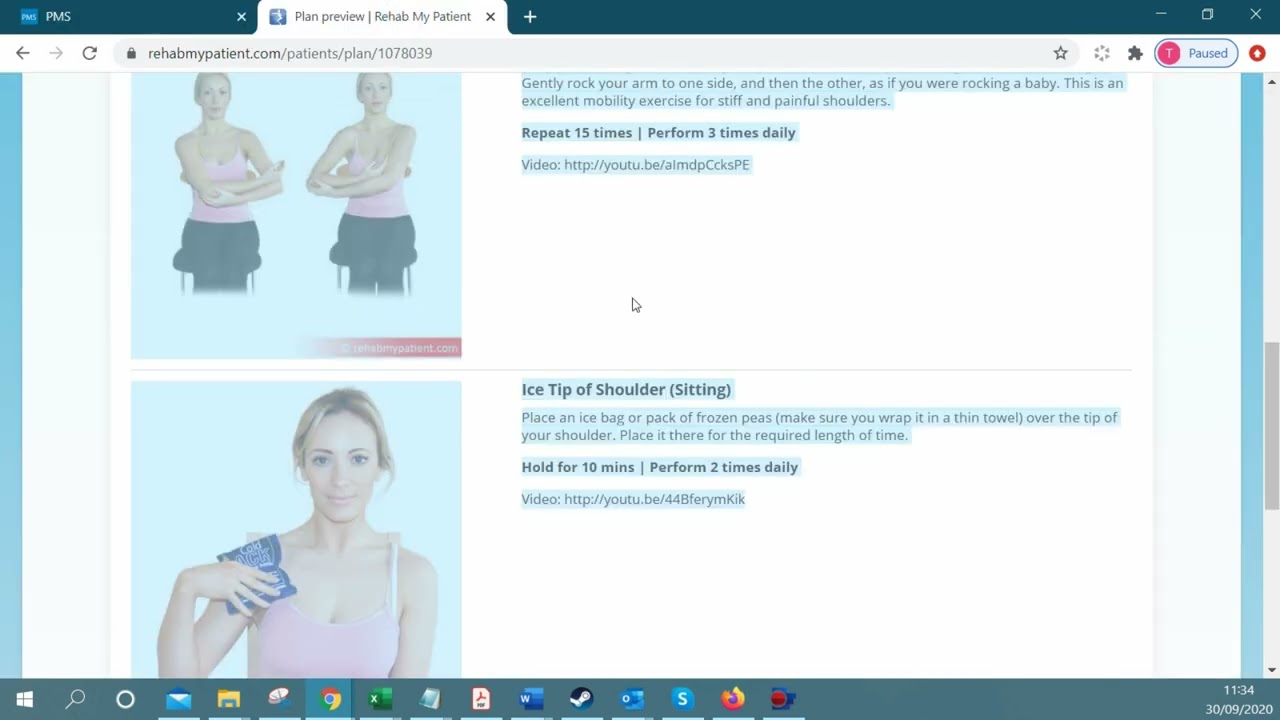This screenshot has width=1280, height=720.
Task: Click the address bar URL
Action: coord(290,53)
